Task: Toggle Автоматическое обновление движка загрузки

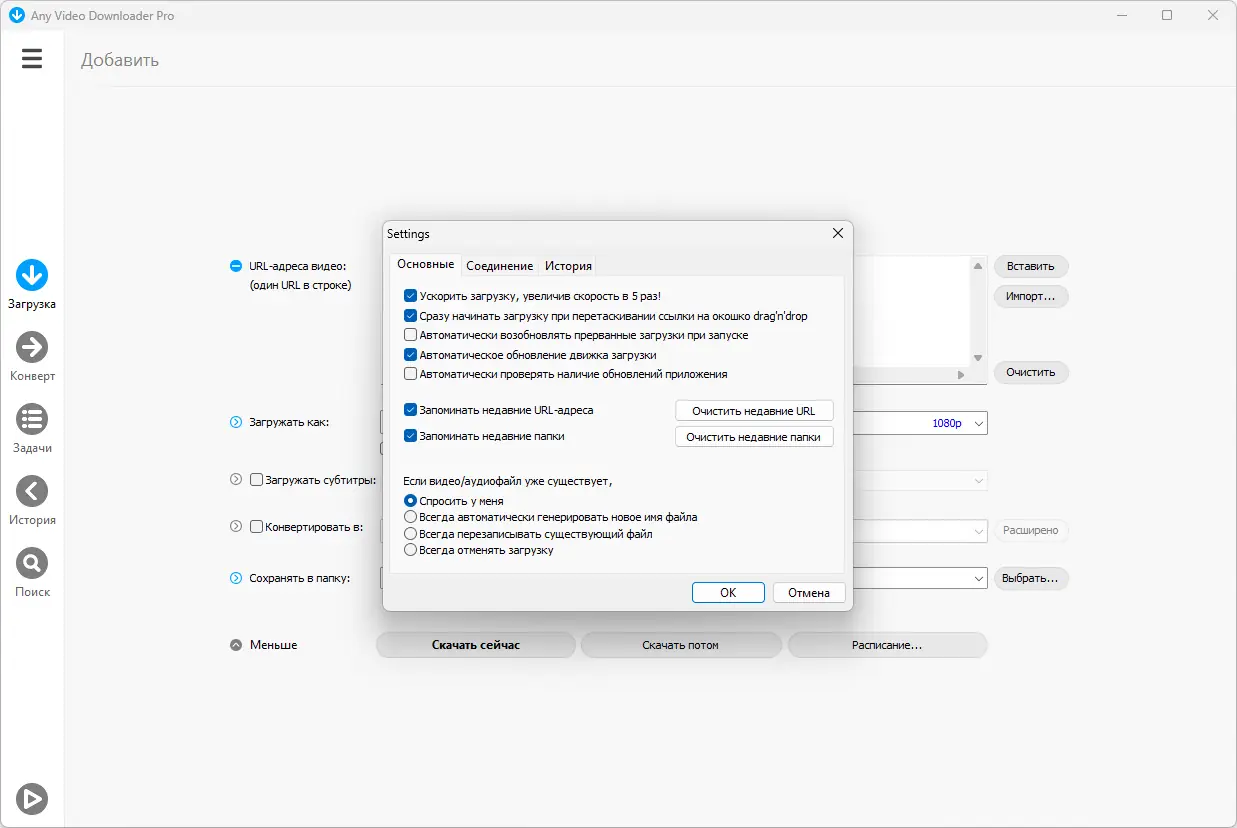Action: (410, 355)
